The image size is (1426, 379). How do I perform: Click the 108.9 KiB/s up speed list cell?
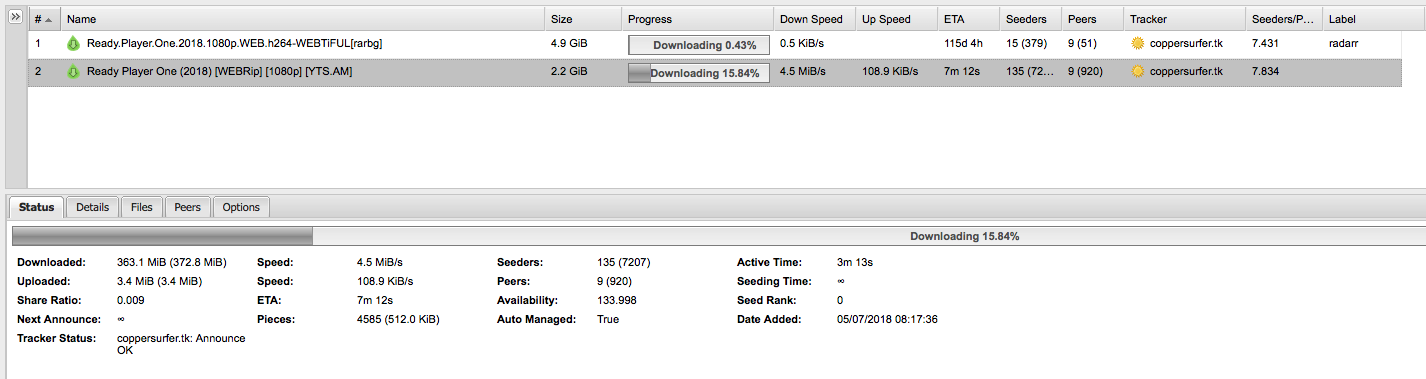point(890,72)
